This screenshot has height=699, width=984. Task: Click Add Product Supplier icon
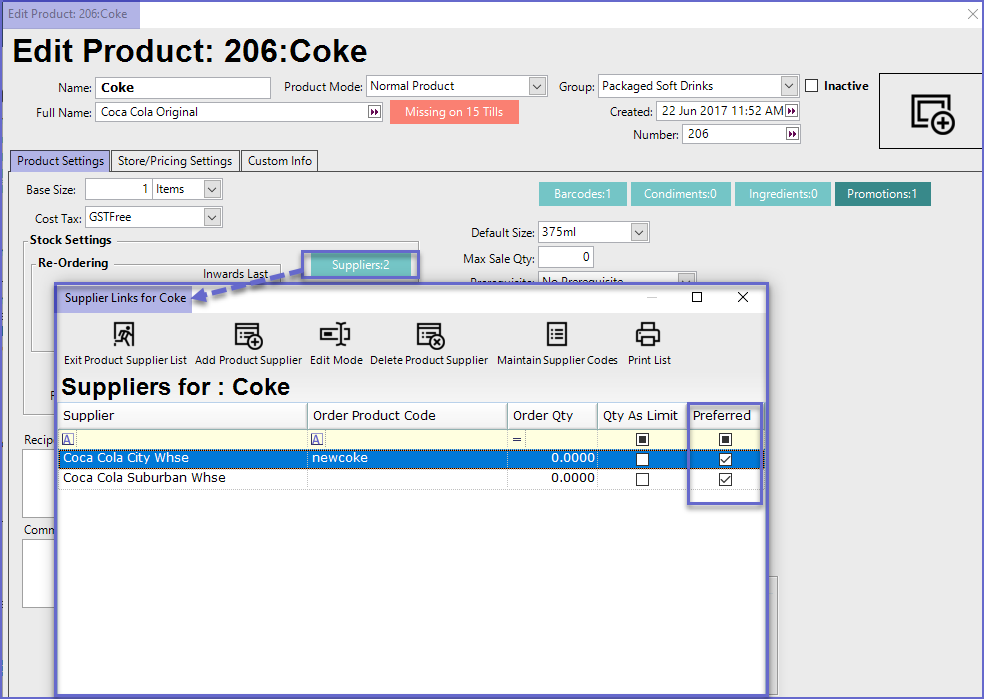(x=248, y=335)
